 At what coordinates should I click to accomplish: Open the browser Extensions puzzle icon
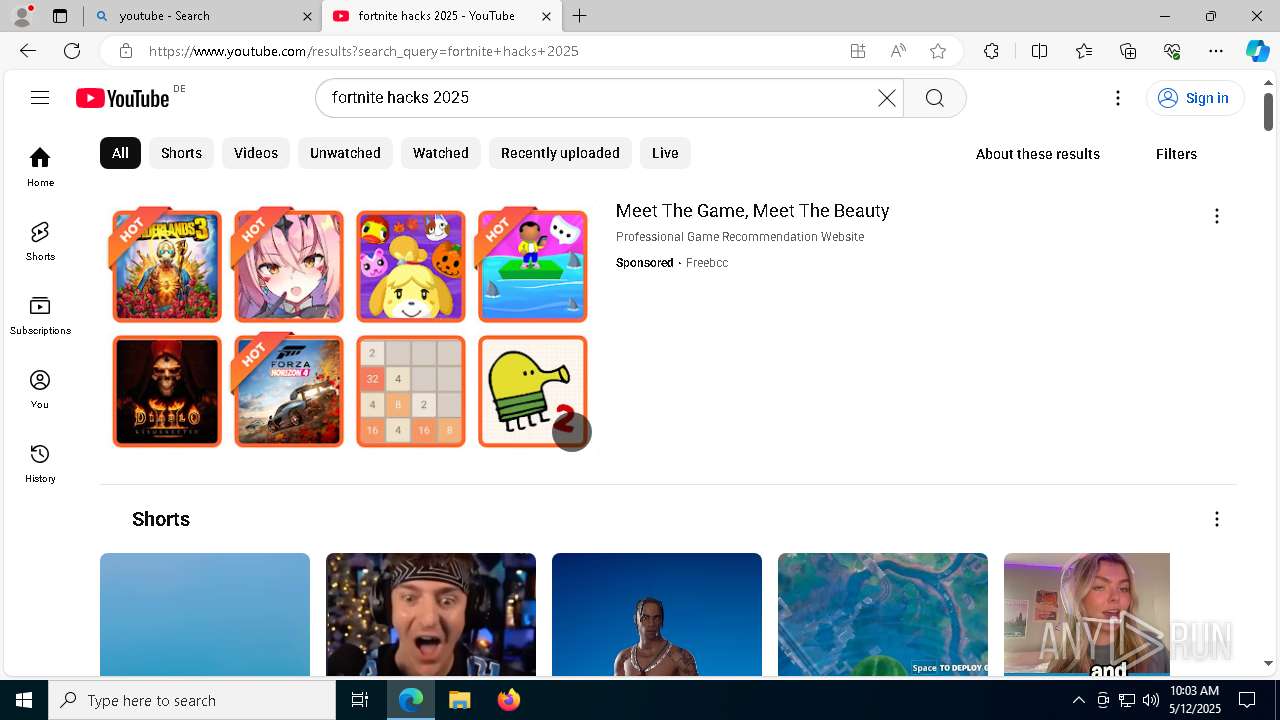pos(991,51)
